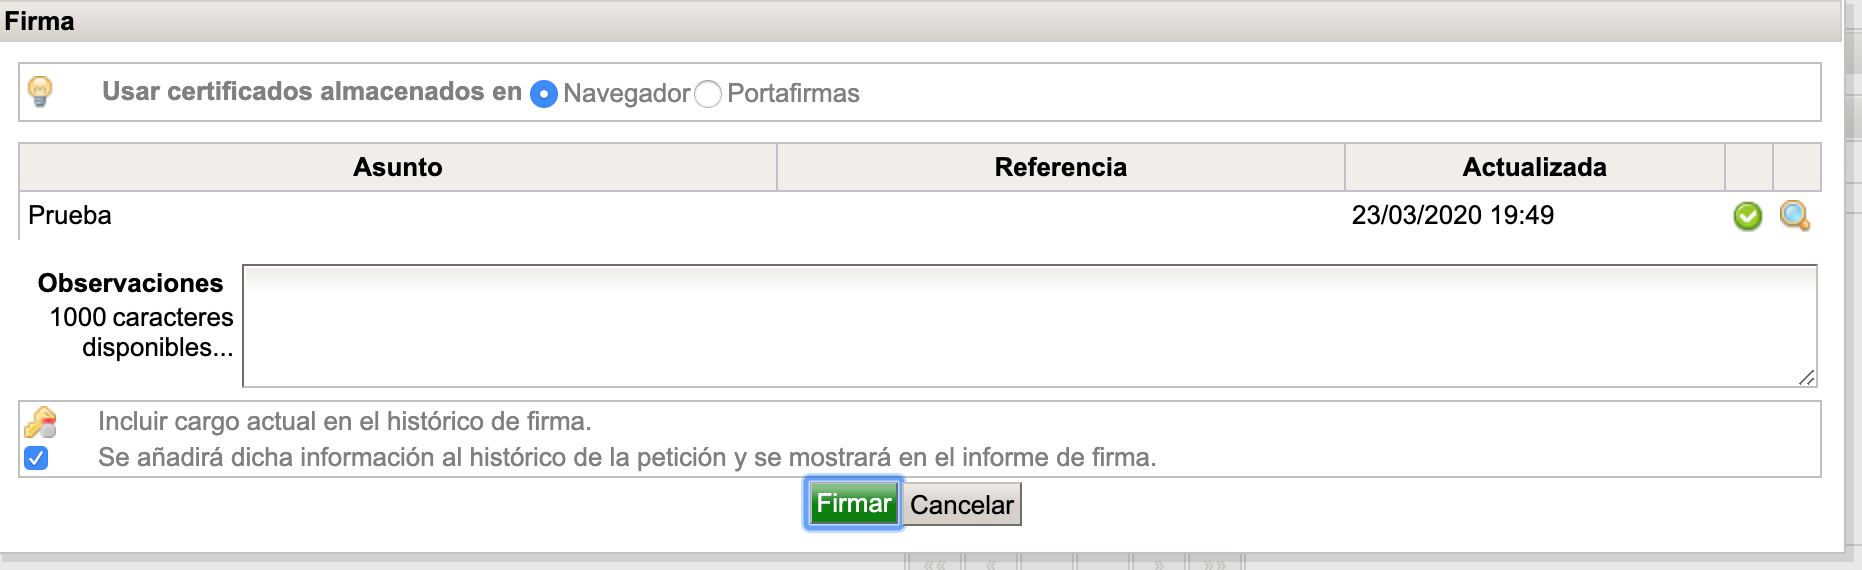1862x570 pixels.
Task: Select the Prueba row subject
Action: click(70, 216)
